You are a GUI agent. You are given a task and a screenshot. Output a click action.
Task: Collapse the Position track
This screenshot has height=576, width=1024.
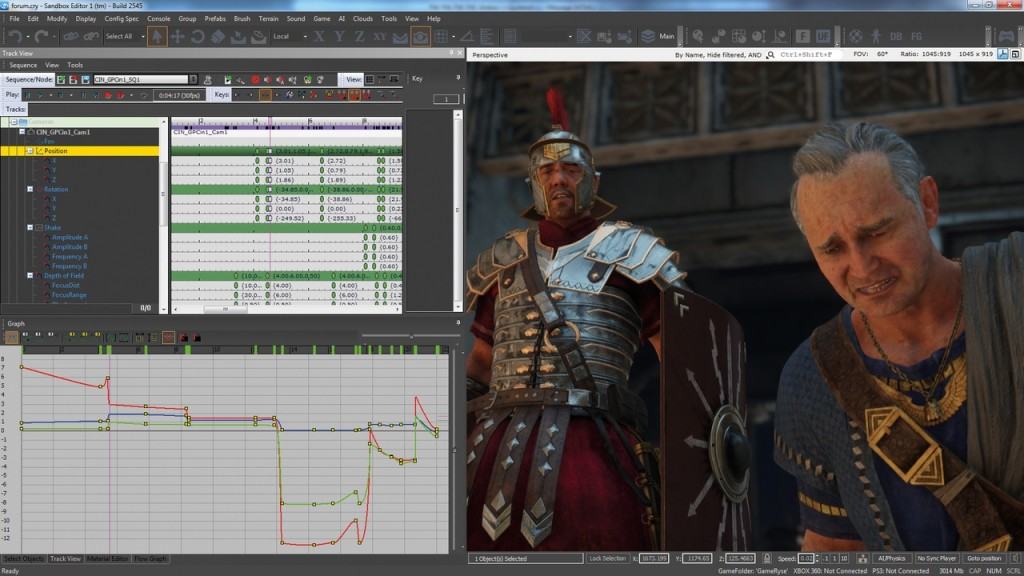30,151
